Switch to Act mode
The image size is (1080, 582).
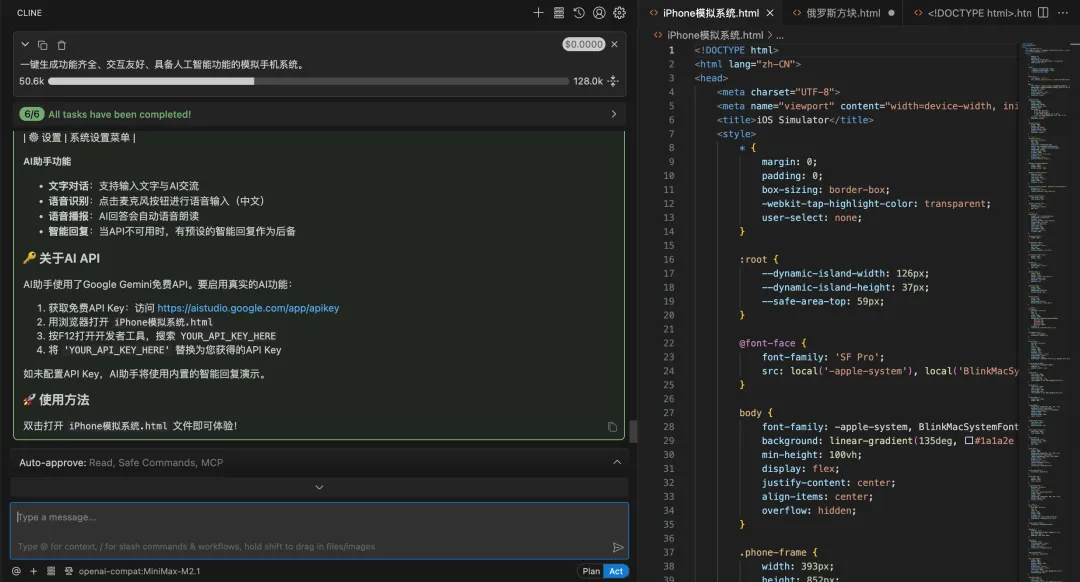coord(616,571)
